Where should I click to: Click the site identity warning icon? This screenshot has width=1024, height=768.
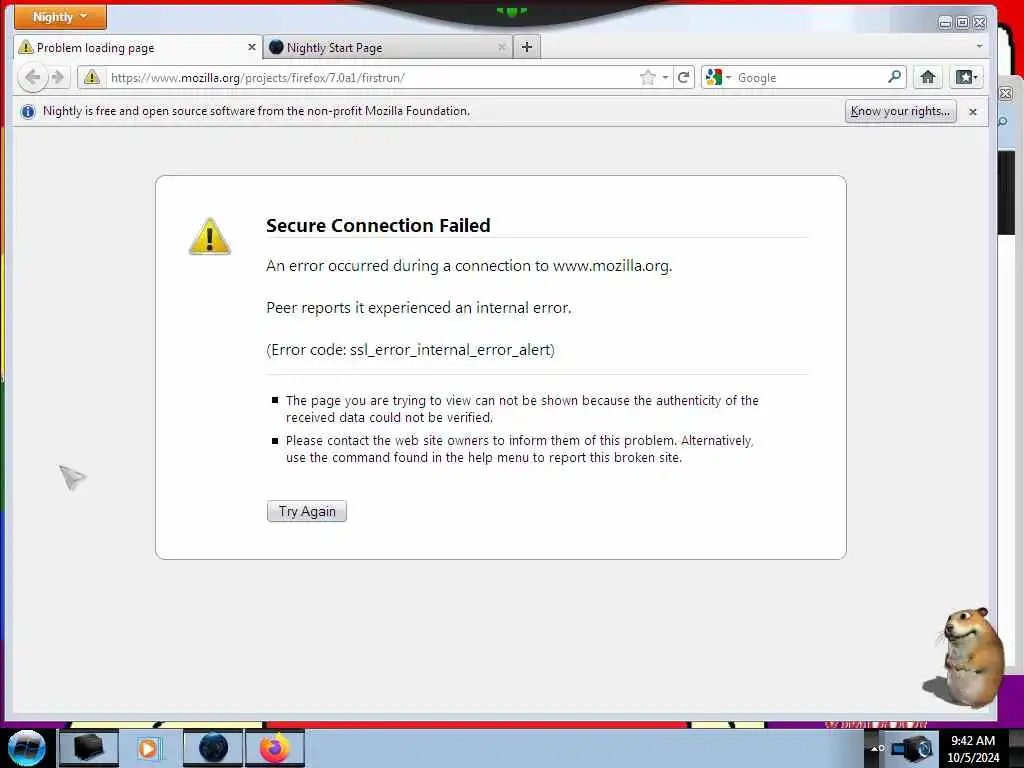pyautogui.click(x=91, y=78)
